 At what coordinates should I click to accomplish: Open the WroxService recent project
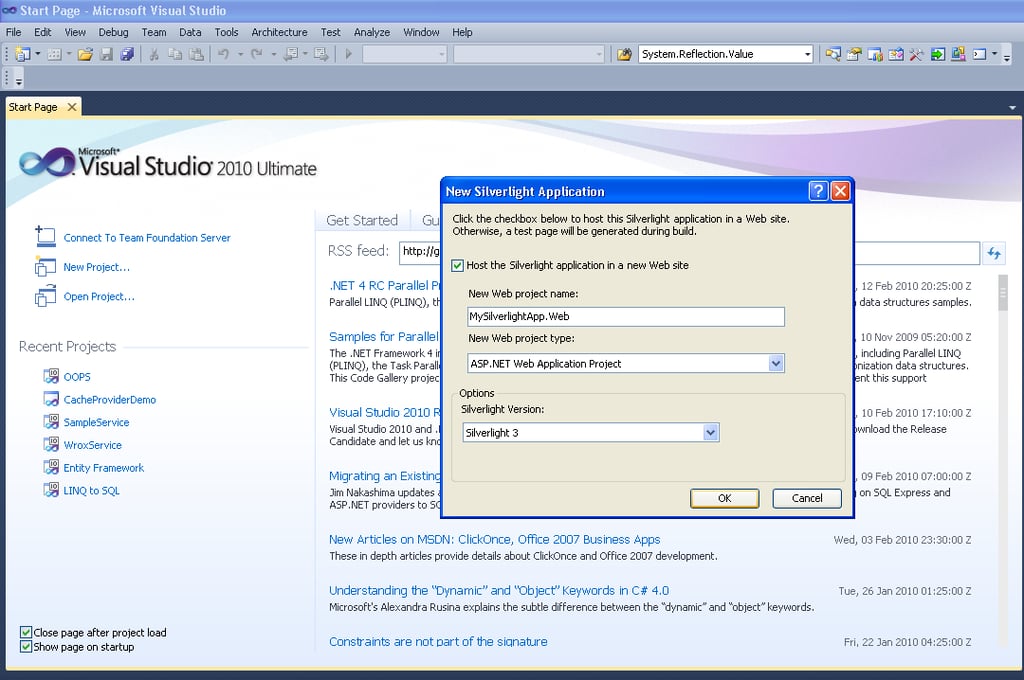tap(93, 445)
